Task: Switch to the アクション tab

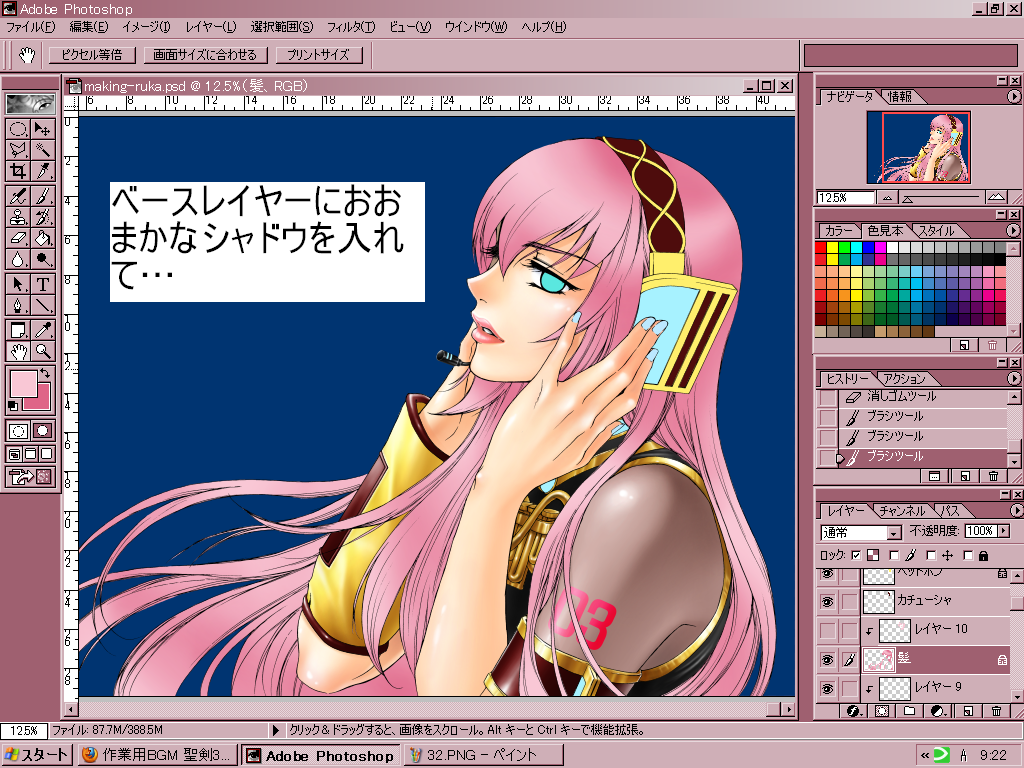Action: pyautogui.click(x=904, y=379)
